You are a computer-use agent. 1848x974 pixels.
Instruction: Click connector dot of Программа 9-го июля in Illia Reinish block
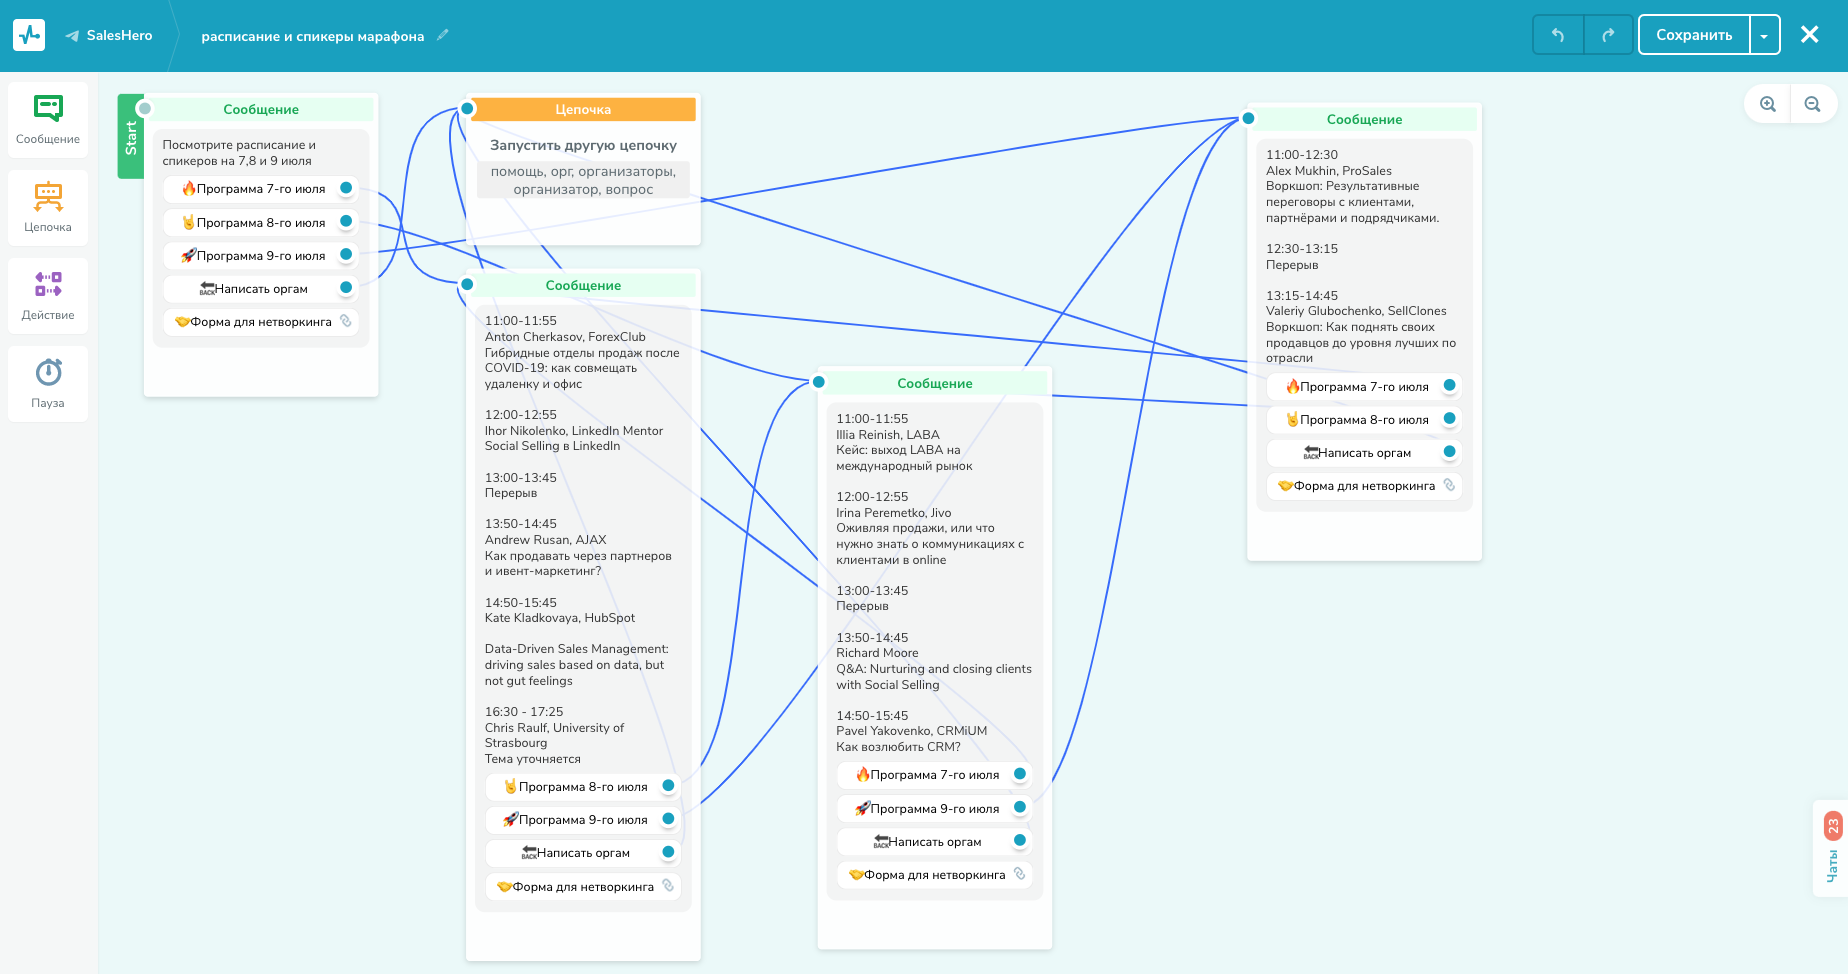coord(1020,807)
